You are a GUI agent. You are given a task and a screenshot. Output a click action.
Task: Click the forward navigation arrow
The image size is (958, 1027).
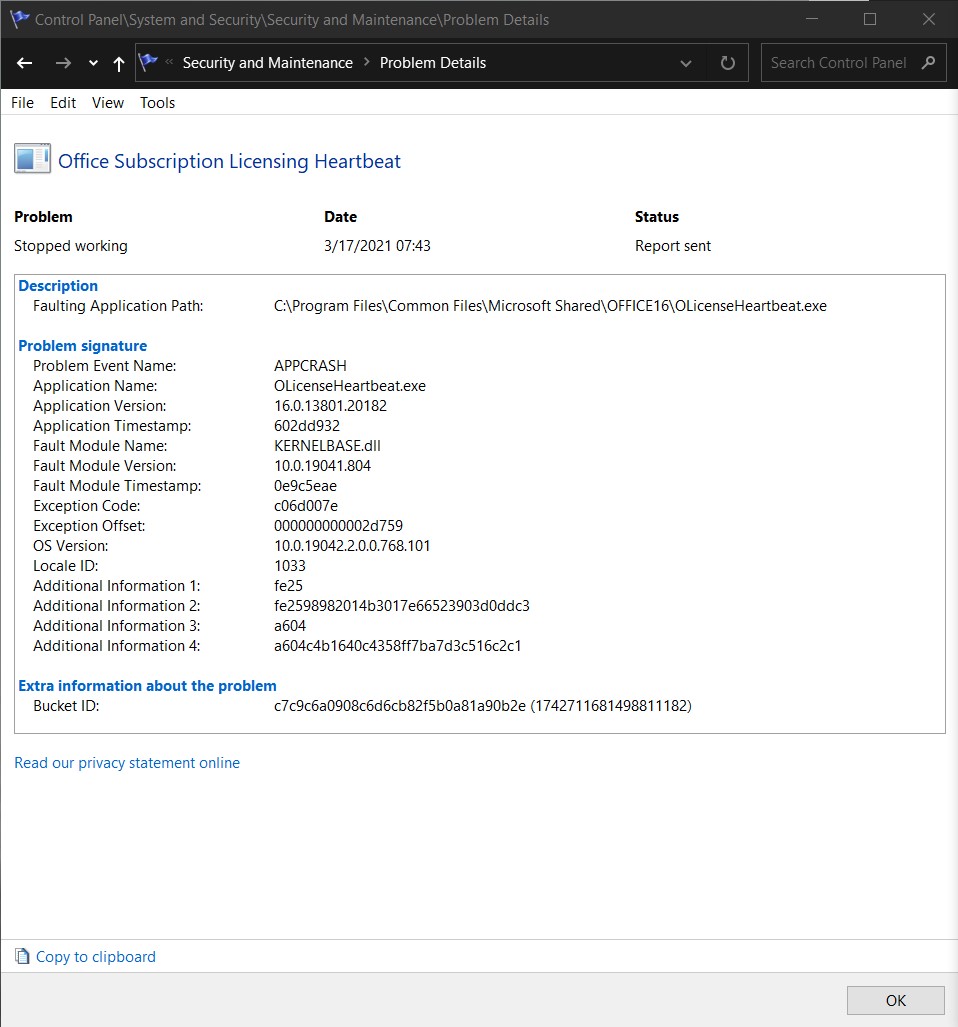[63, 63]
